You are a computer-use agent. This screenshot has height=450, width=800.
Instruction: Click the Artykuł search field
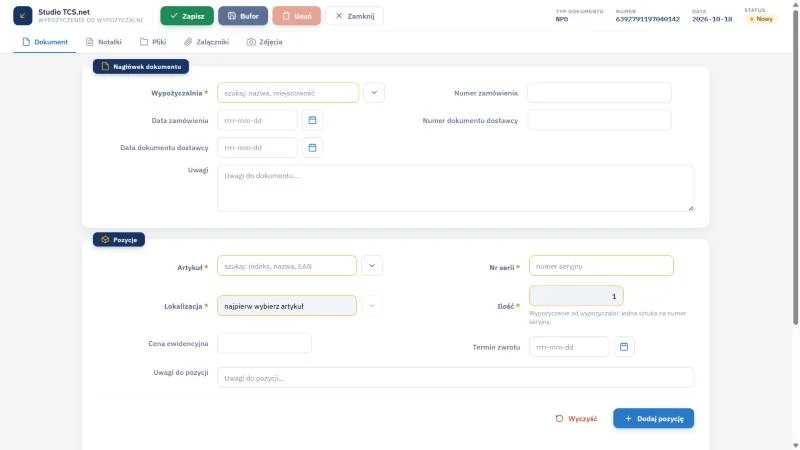coord(287,266)
